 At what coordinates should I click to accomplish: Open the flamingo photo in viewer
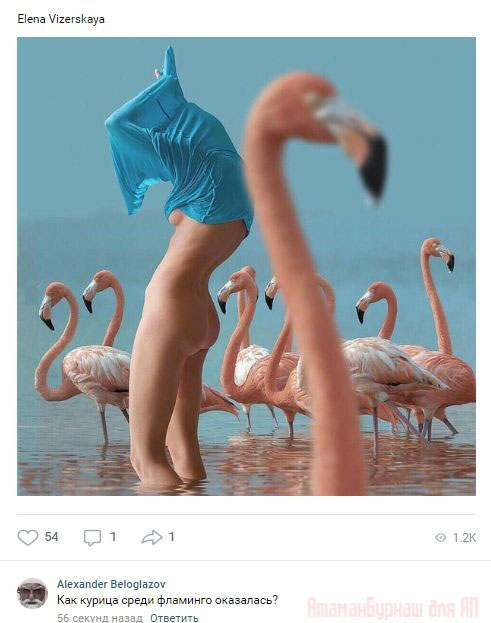click(246, 266)
